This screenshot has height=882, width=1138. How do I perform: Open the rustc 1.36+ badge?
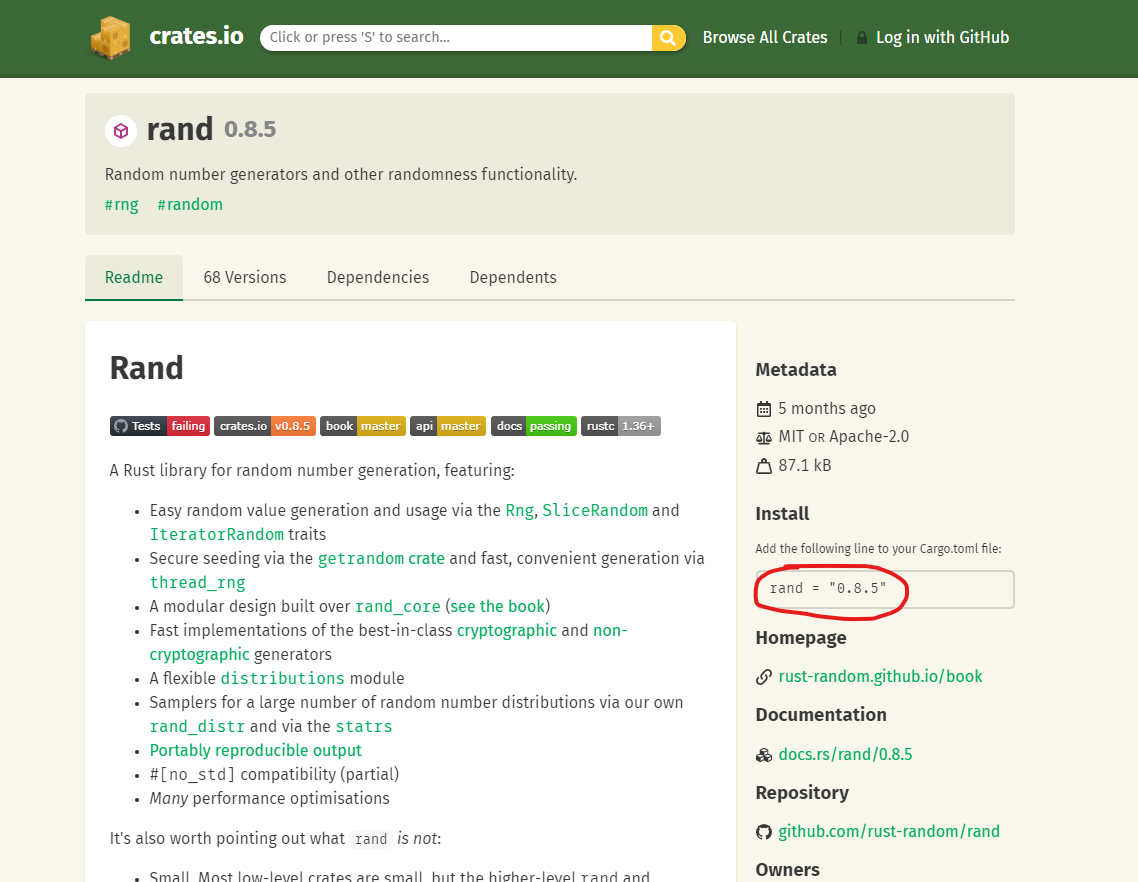click(x=621, y=426)
